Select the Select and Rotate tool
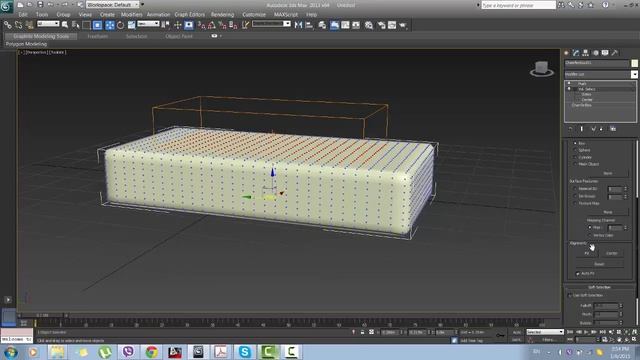 coord(120,25)
